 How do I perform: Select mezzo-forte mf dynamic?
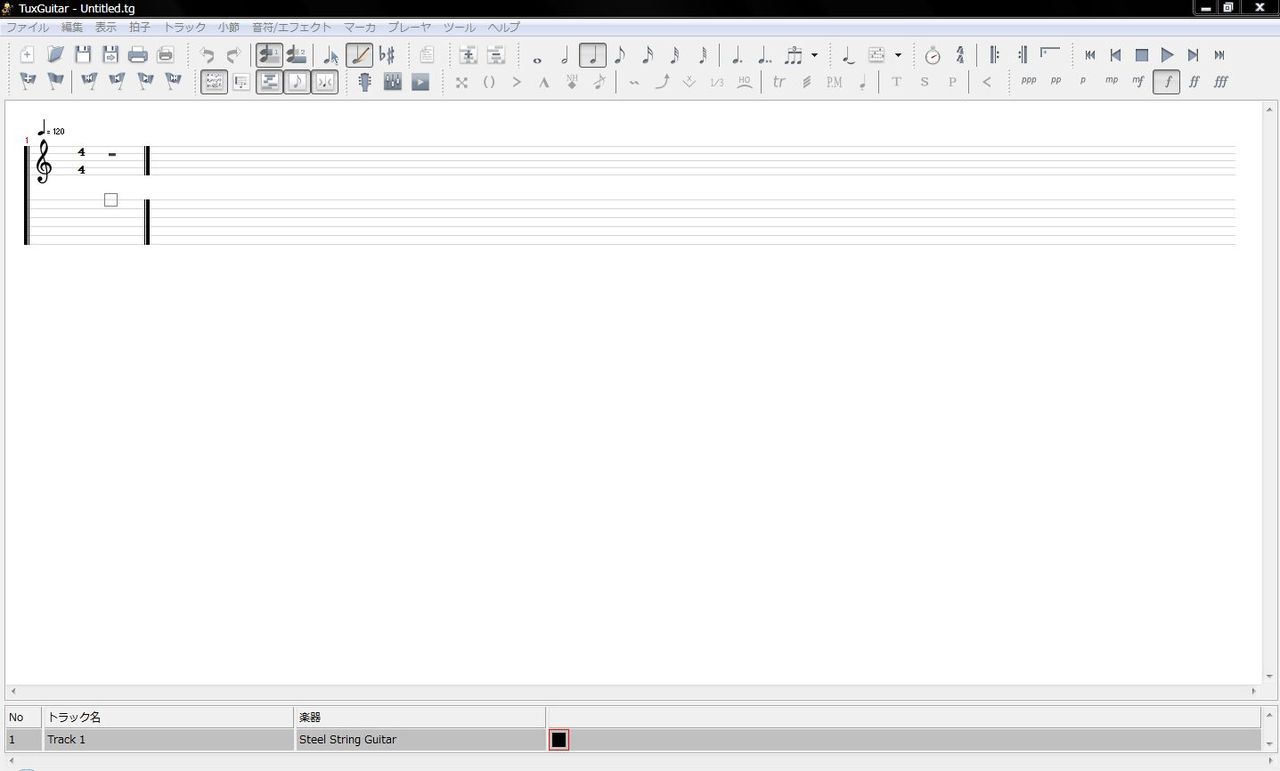[1138, 82]
